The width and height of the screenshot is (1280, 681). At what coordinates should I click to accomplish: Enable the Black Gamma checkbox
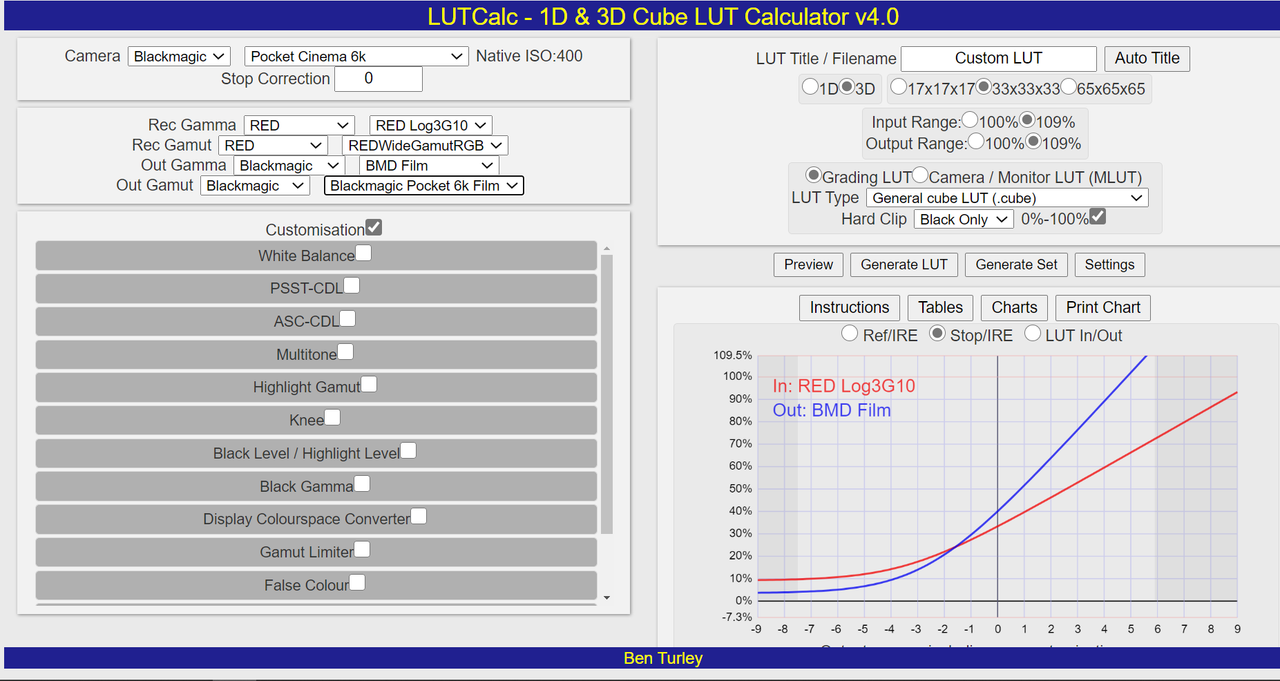click(362, 484)
